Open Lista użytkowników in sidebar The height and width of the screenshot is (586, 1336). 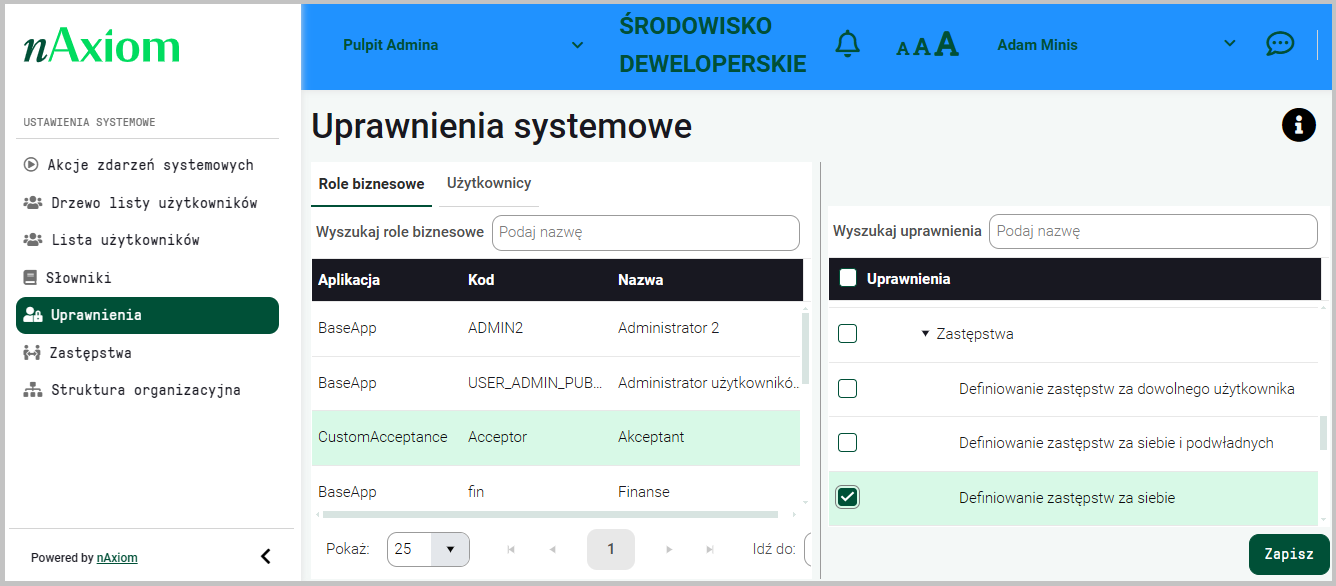click(x=147, y=240)
